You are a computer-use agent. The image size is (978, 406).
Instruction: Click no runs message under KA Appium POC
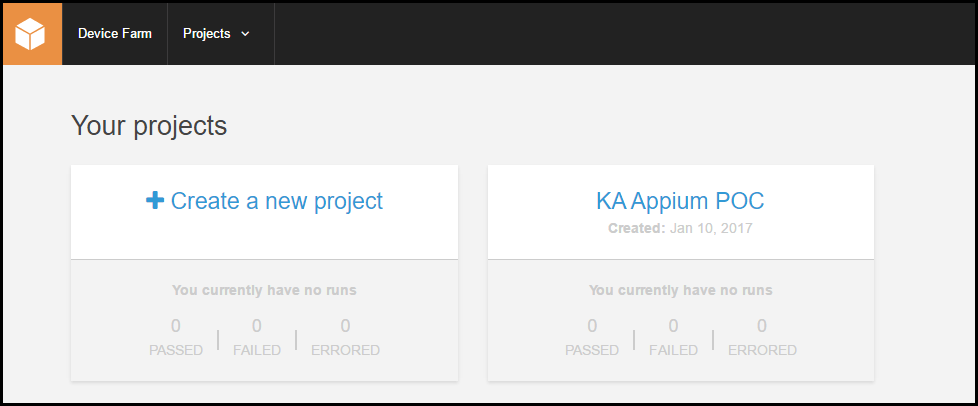pos(680,291)
